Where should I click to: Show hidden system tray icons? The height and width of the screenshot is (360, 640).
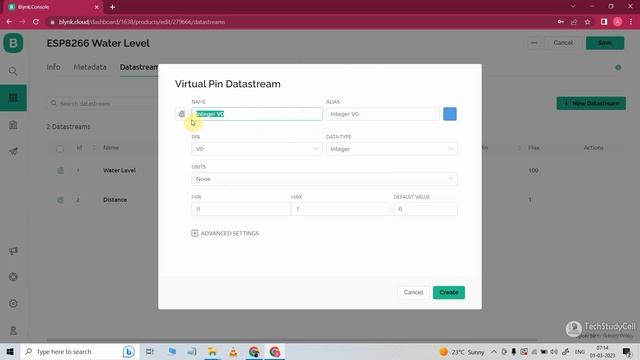[494, 351]
